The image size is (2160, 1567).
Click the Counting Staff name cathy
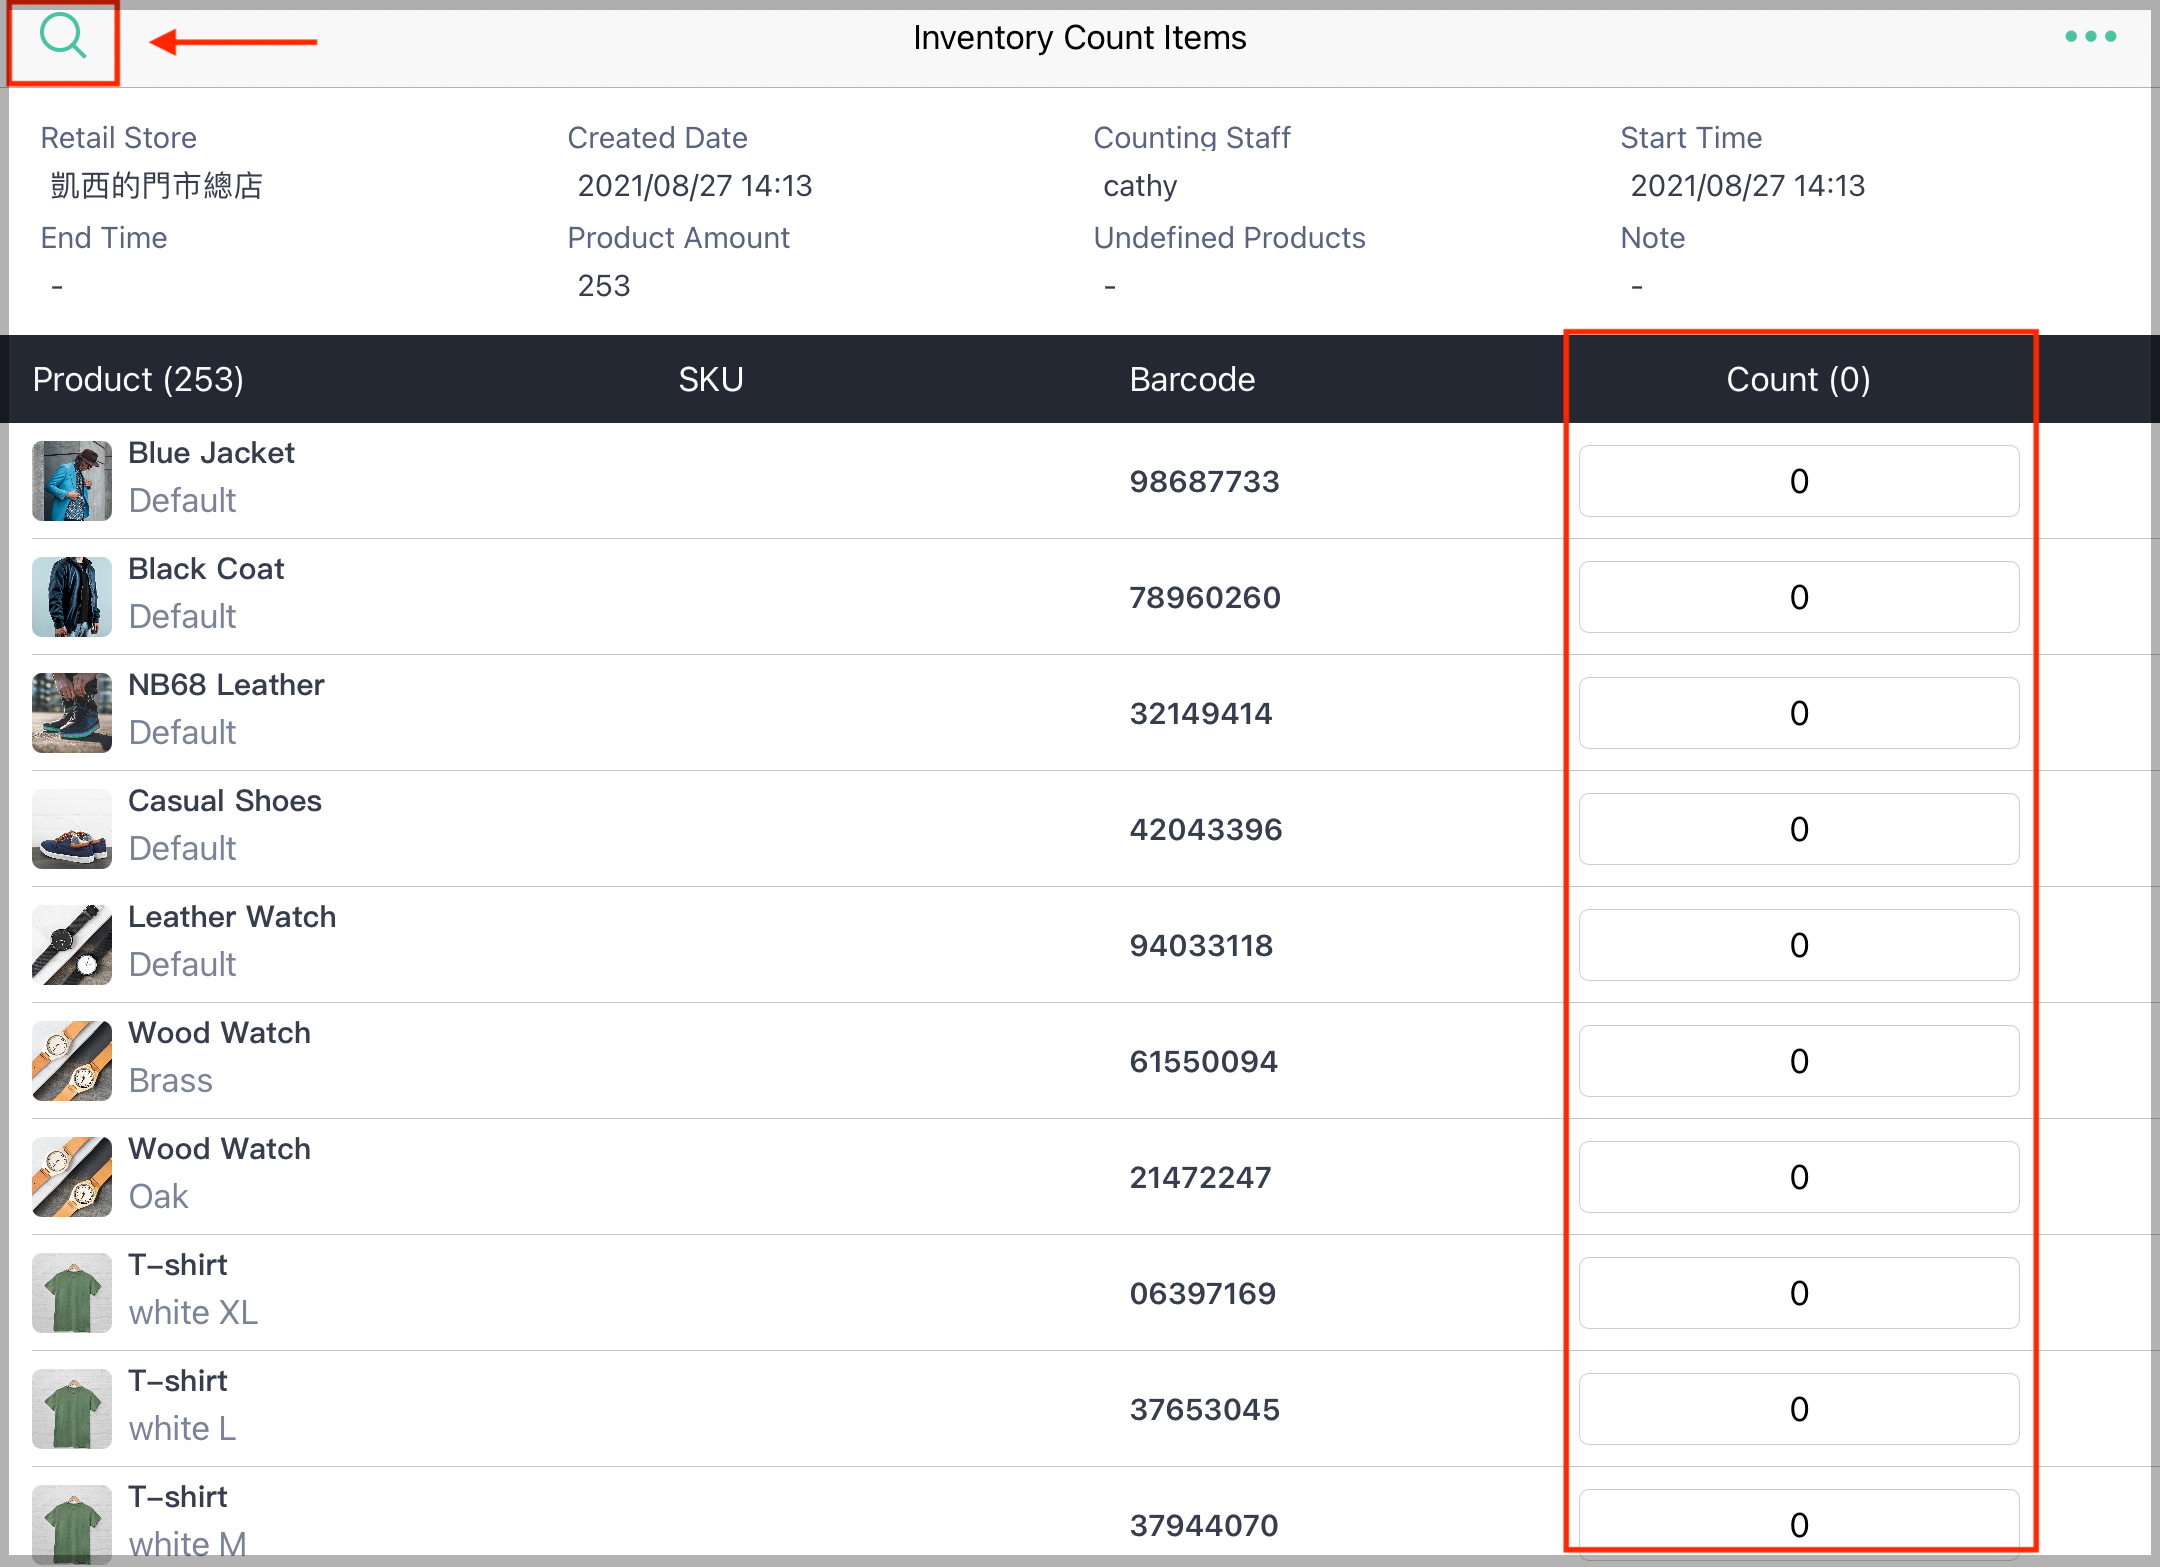[1139, 186]
